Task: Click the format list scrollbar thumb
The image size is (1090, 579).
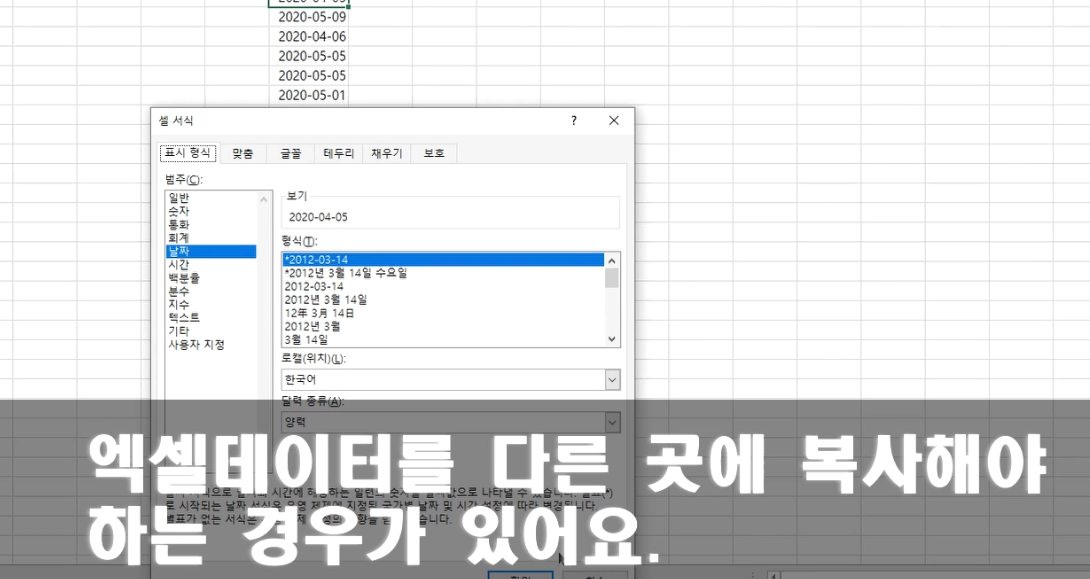Action: pos(612,277)
